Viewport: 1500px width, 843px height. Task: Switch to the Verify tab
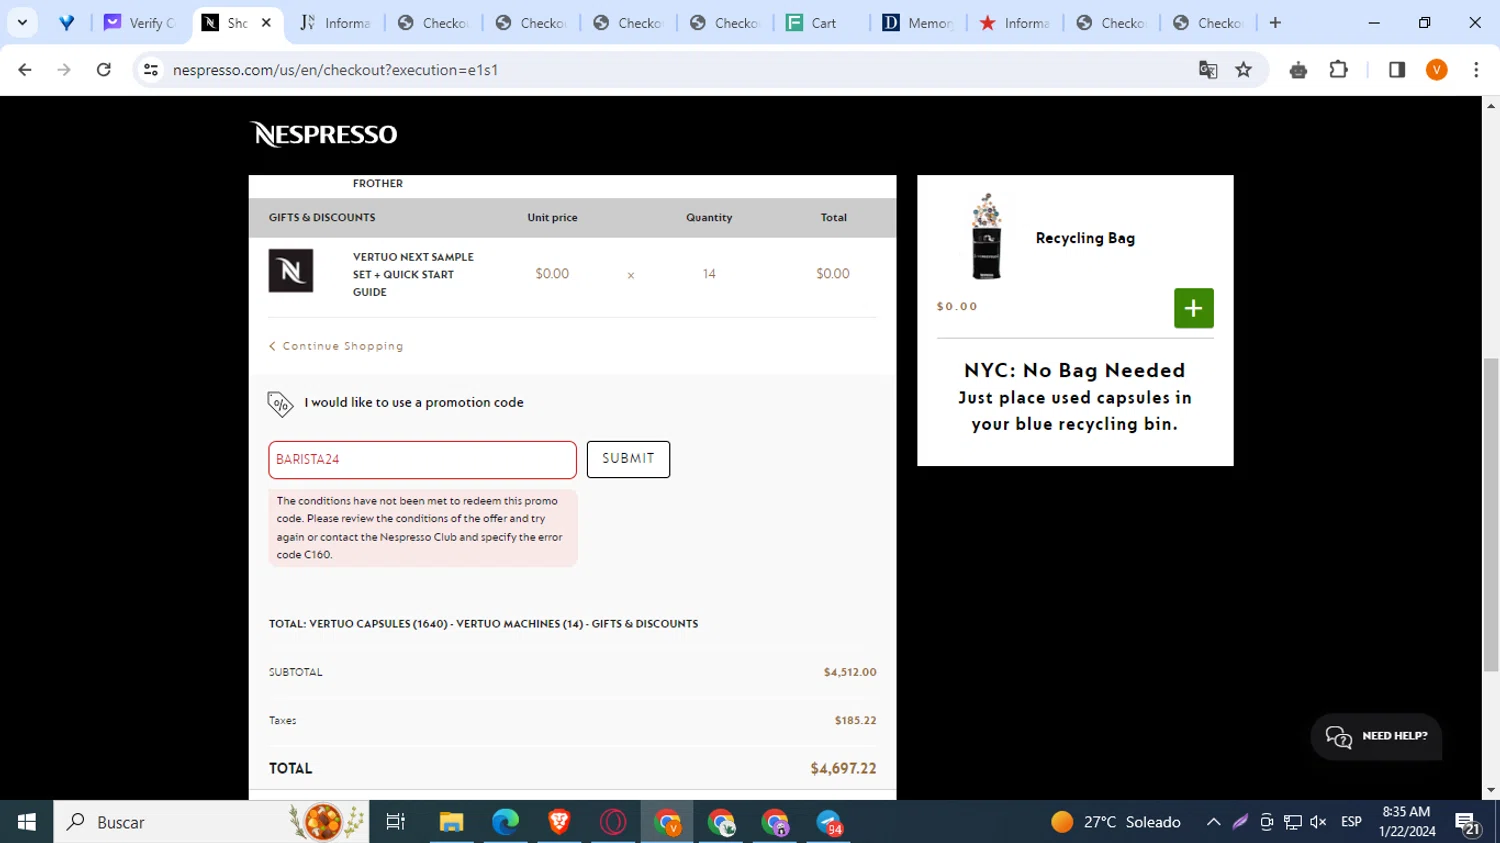140,23
